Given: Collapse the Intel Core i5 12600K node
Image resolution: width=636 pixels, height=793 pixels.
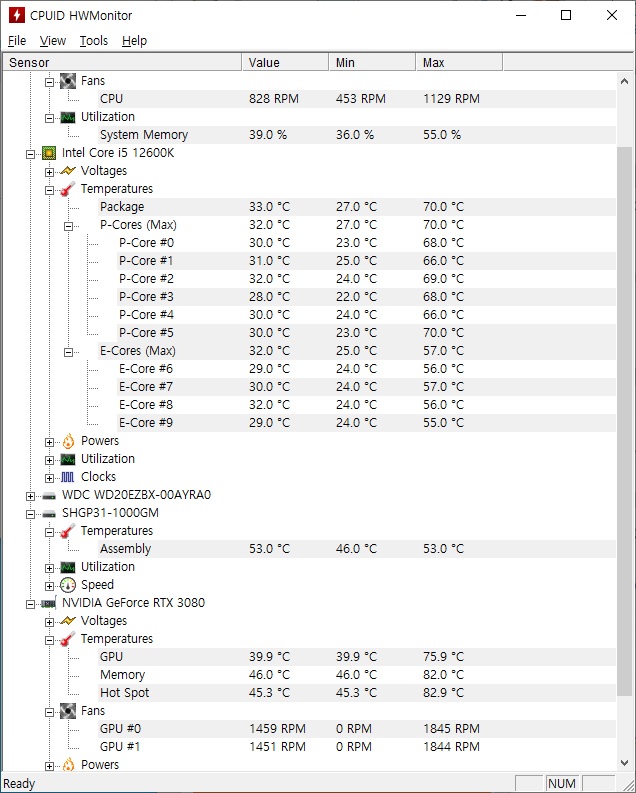Looking at the screenshot, I should (30, 154).
